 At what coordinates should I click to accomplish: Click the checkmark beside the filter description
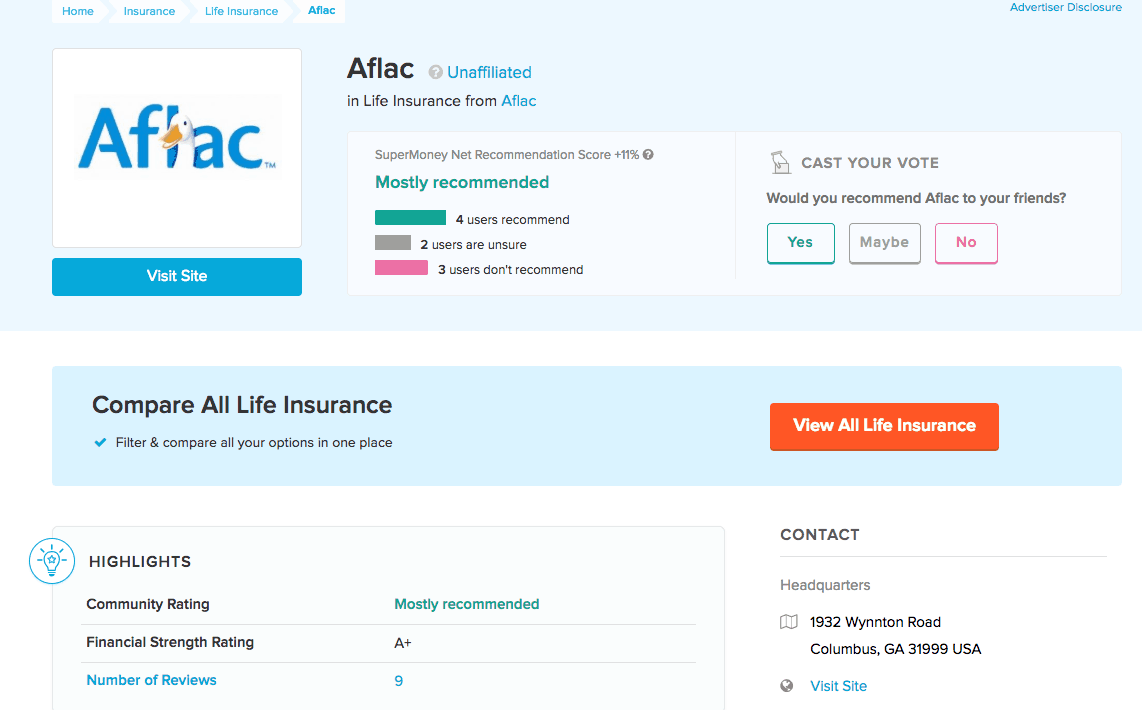(100, 442)
